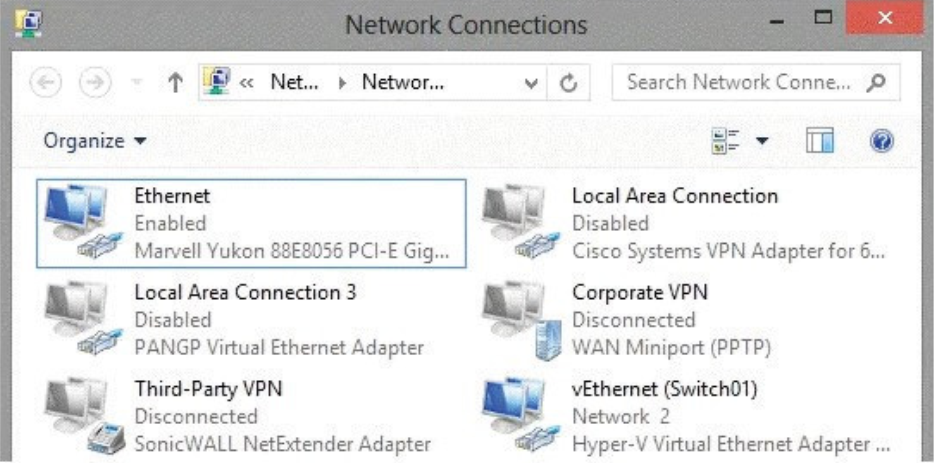
Task: Open the recent locations dropdown arrow
Action: click(137, 83)
